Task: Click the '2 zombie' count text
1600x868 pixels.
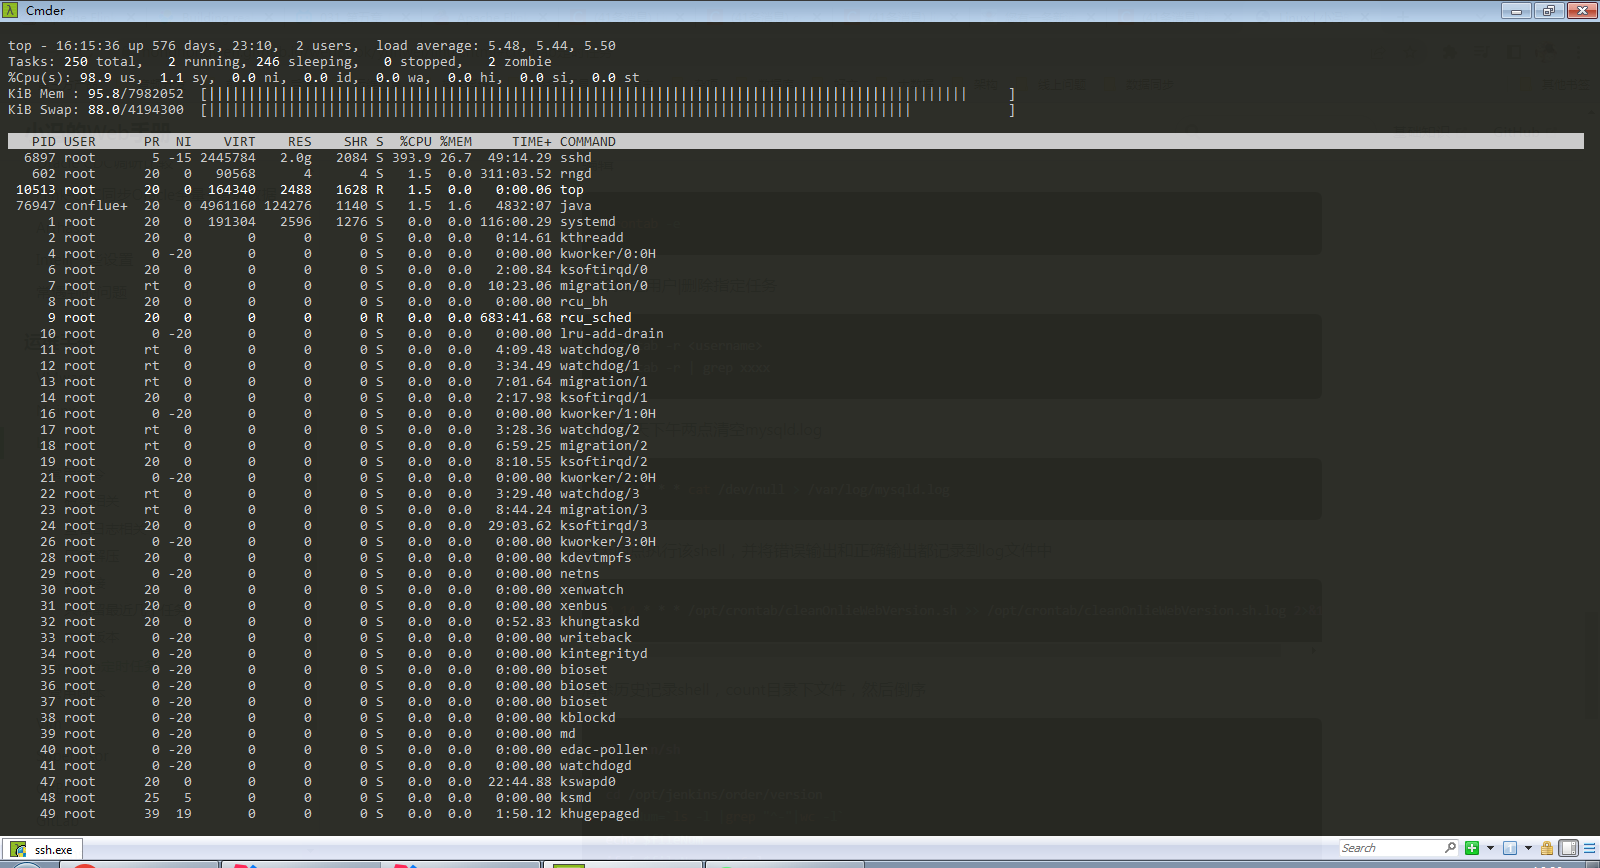Action: point(520,62)
